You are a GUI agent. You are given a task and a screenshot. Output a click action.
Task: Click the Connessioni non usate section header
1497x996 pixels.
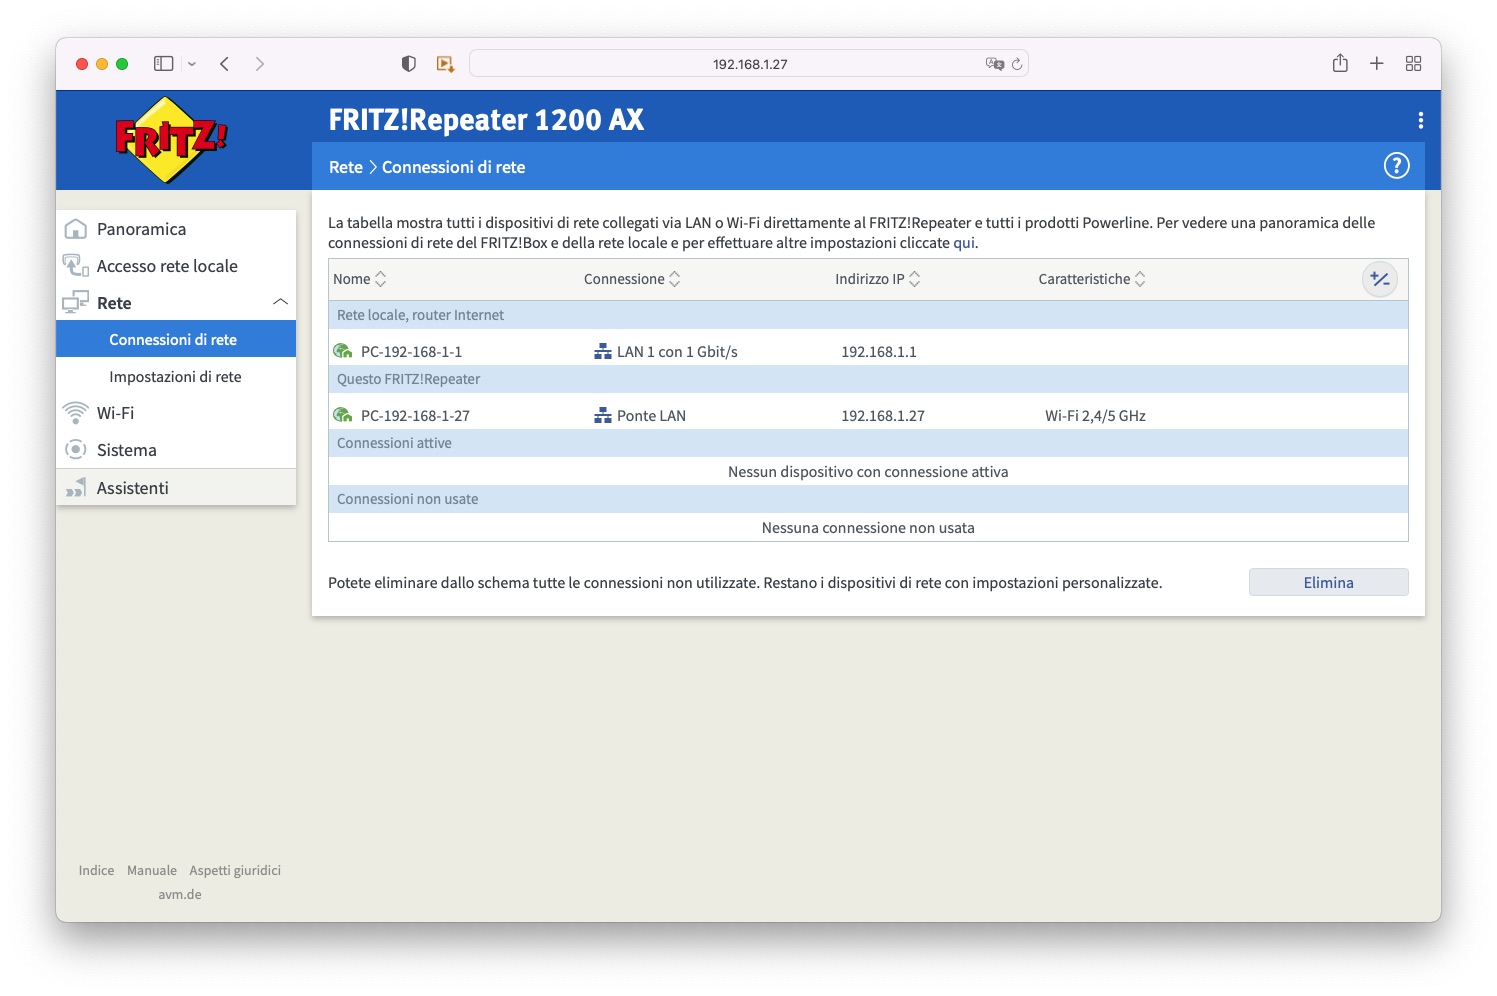tap(868, 499)
